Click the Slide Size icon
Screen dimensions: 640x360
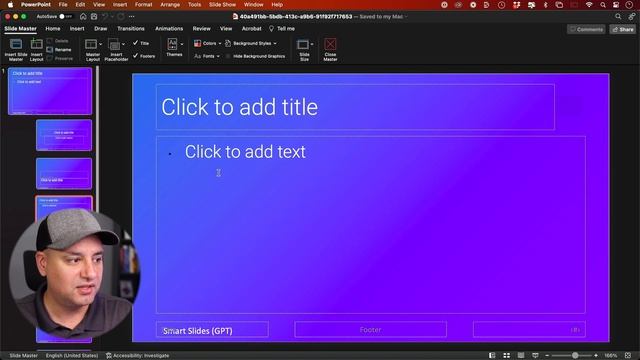303,44
